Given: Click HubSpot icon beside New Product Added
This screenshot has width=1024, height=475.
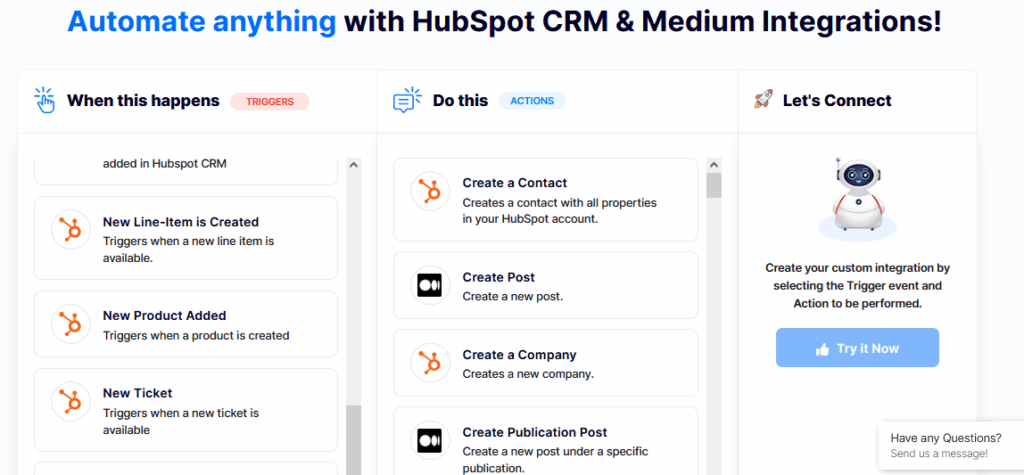Looking at the screenshot, I should pyautogui.click(x=70, y=324).
